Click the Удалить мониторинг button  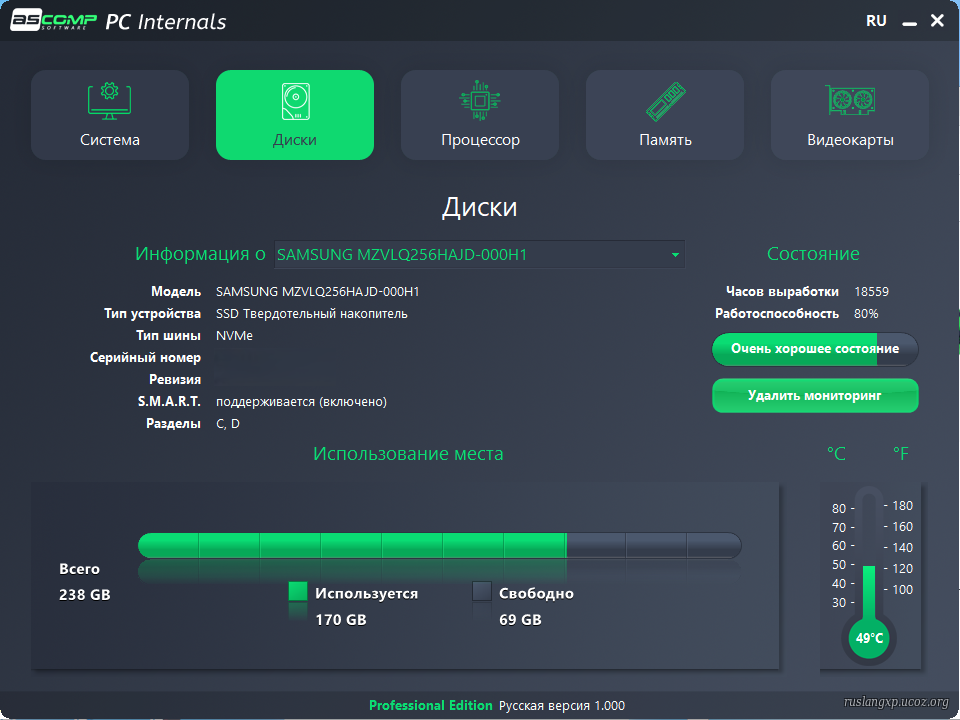(x=815, y=396)
